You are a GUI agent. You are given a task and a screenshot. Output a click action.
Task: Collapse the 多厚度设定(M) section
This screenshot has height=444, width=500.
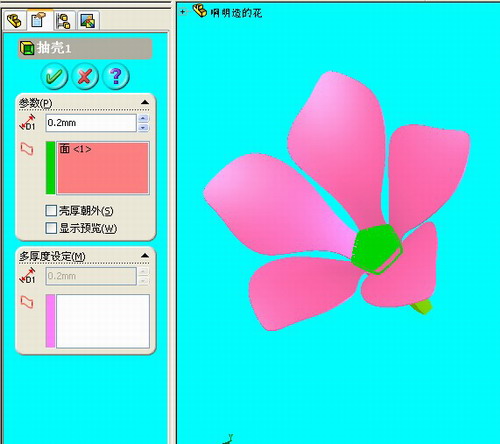click(145, 256)
